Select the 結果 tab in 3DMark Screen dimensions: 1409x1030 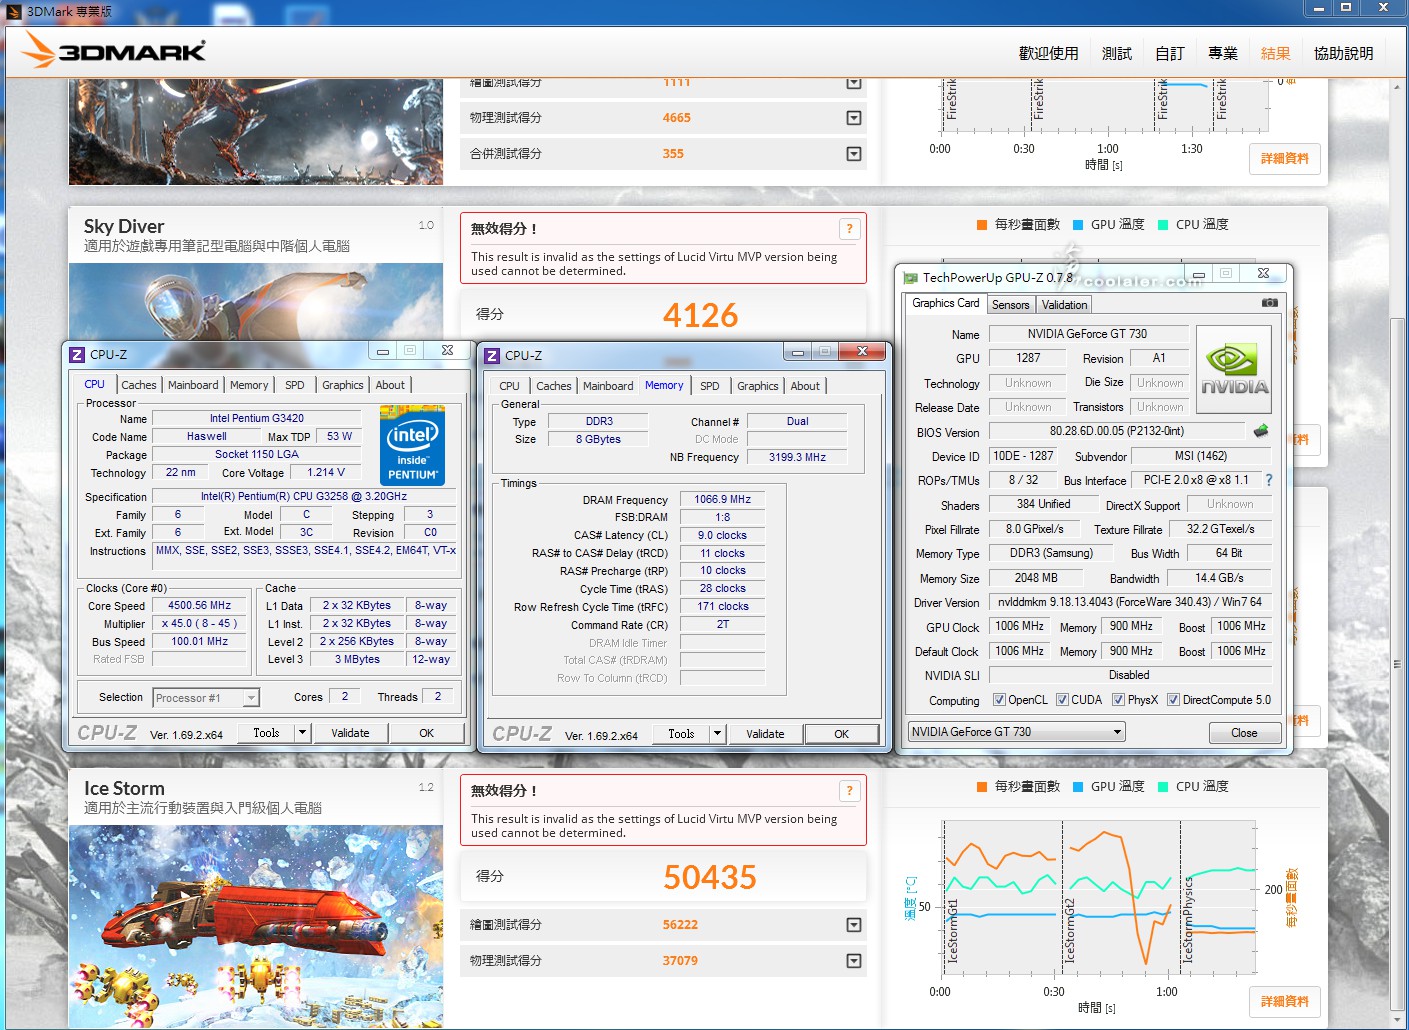tap(1276, 53)
